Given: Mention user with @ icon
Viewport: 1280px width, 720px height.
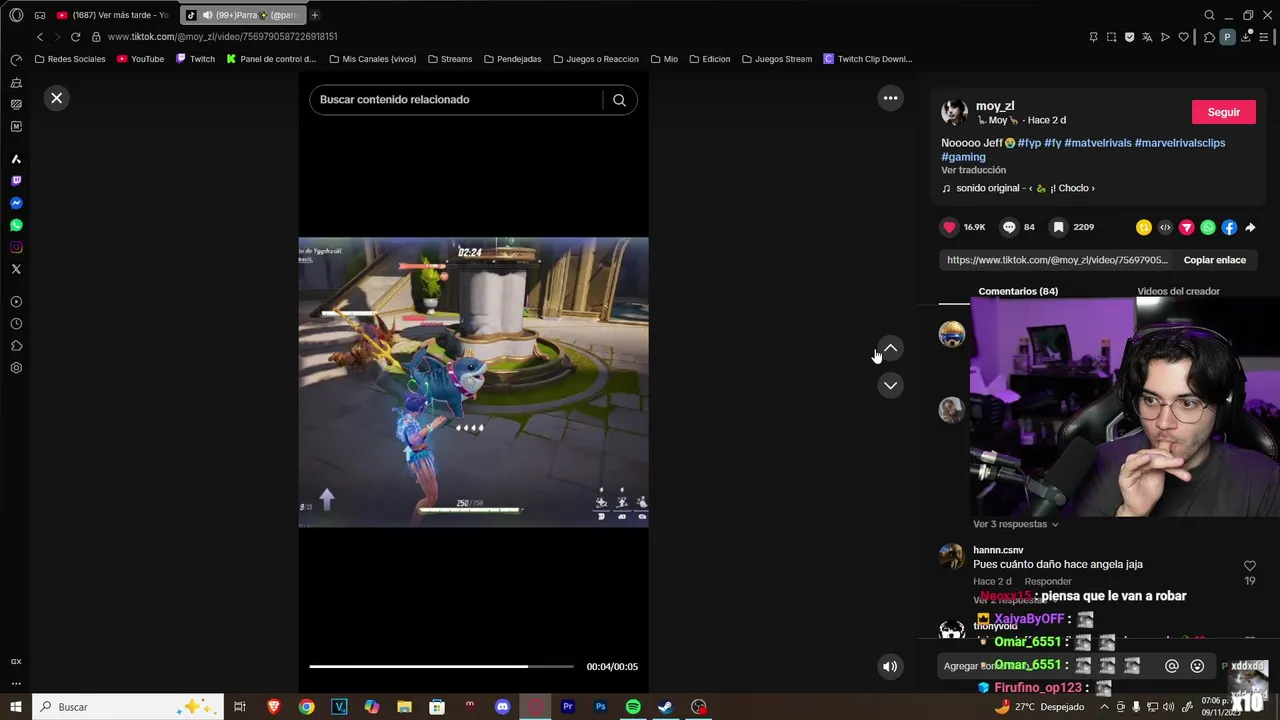Looking at the screenshot, I should [x=1172, y=666].
